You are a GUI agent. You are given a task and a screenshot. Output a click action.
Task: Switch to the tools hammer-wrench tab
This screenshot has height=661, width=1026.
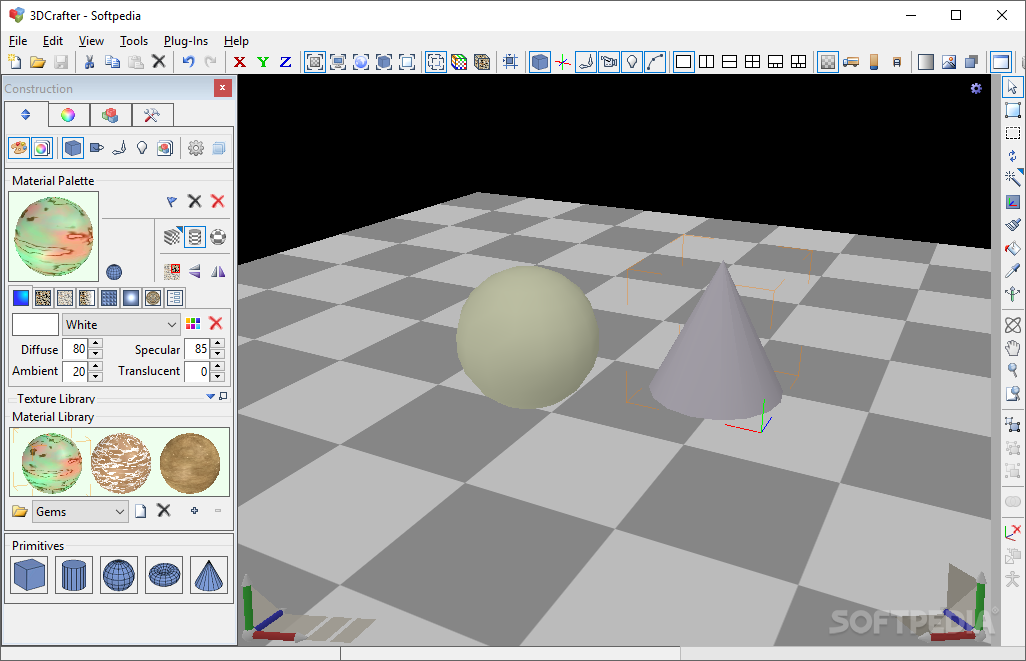click(x=152, y=115)
